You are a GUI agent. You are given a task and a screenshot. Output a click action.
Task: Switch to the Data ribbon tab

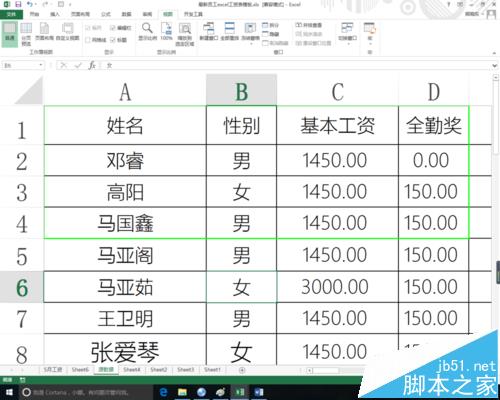click(126, 14)
